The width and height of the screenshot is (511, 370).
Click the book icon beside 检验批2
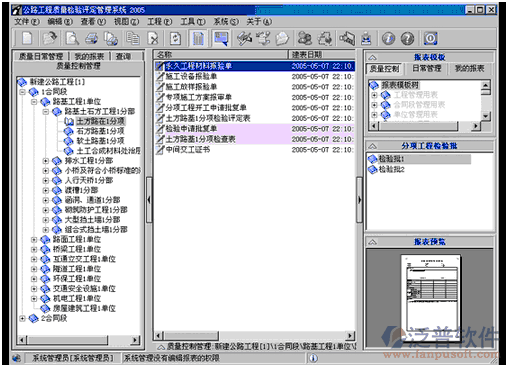click(373, 169)
